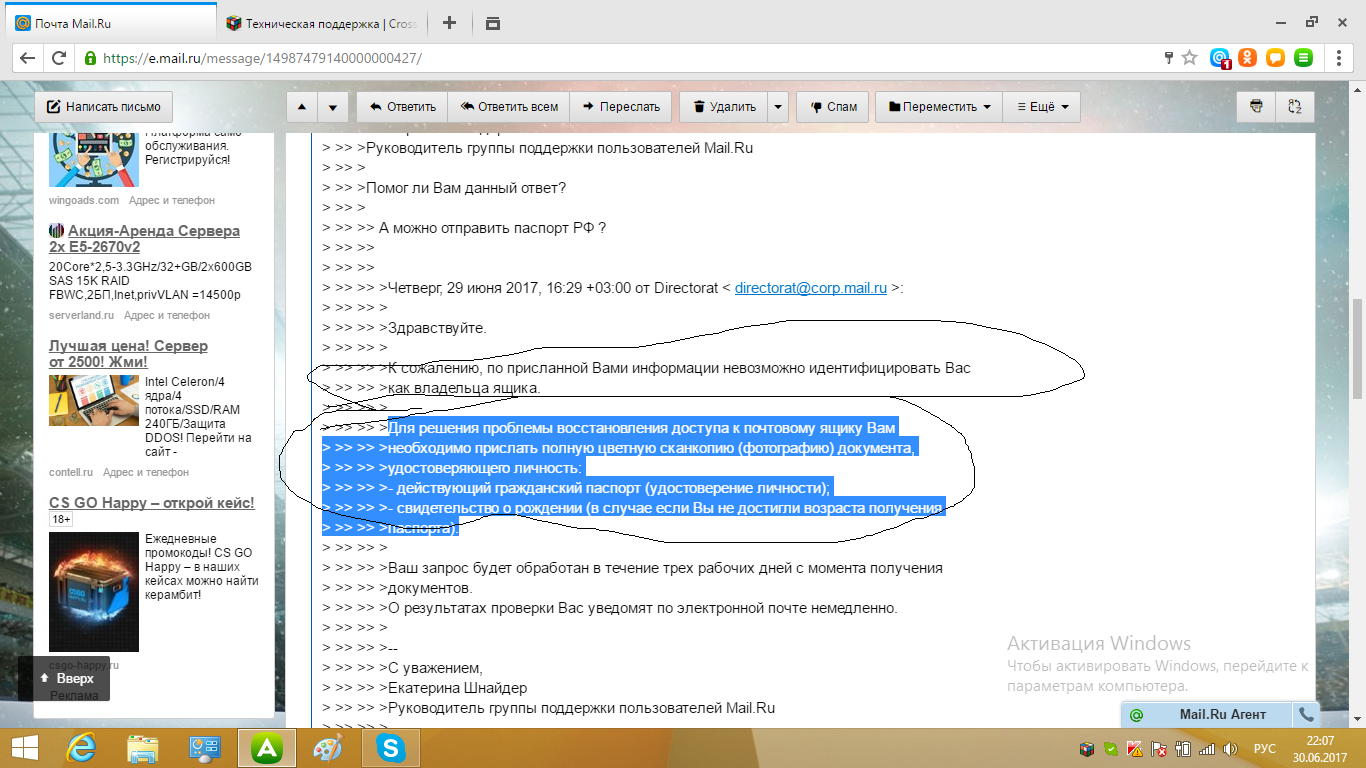Click the line С уважением,
Viewport: 1366px width, 768px height.
click(435, 668)
